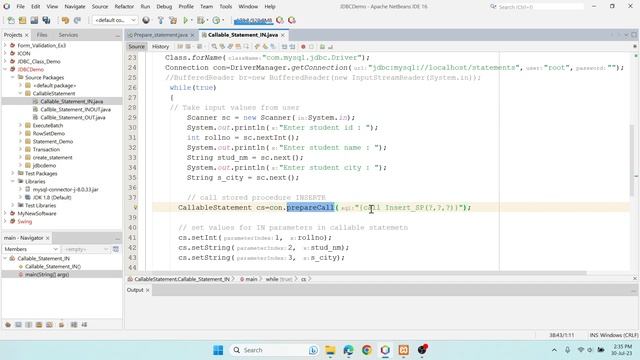Screen dimensions: 640x360
Task: Toggle Show Inner Classes filter in Navigator
Action: tap(49, 325)
